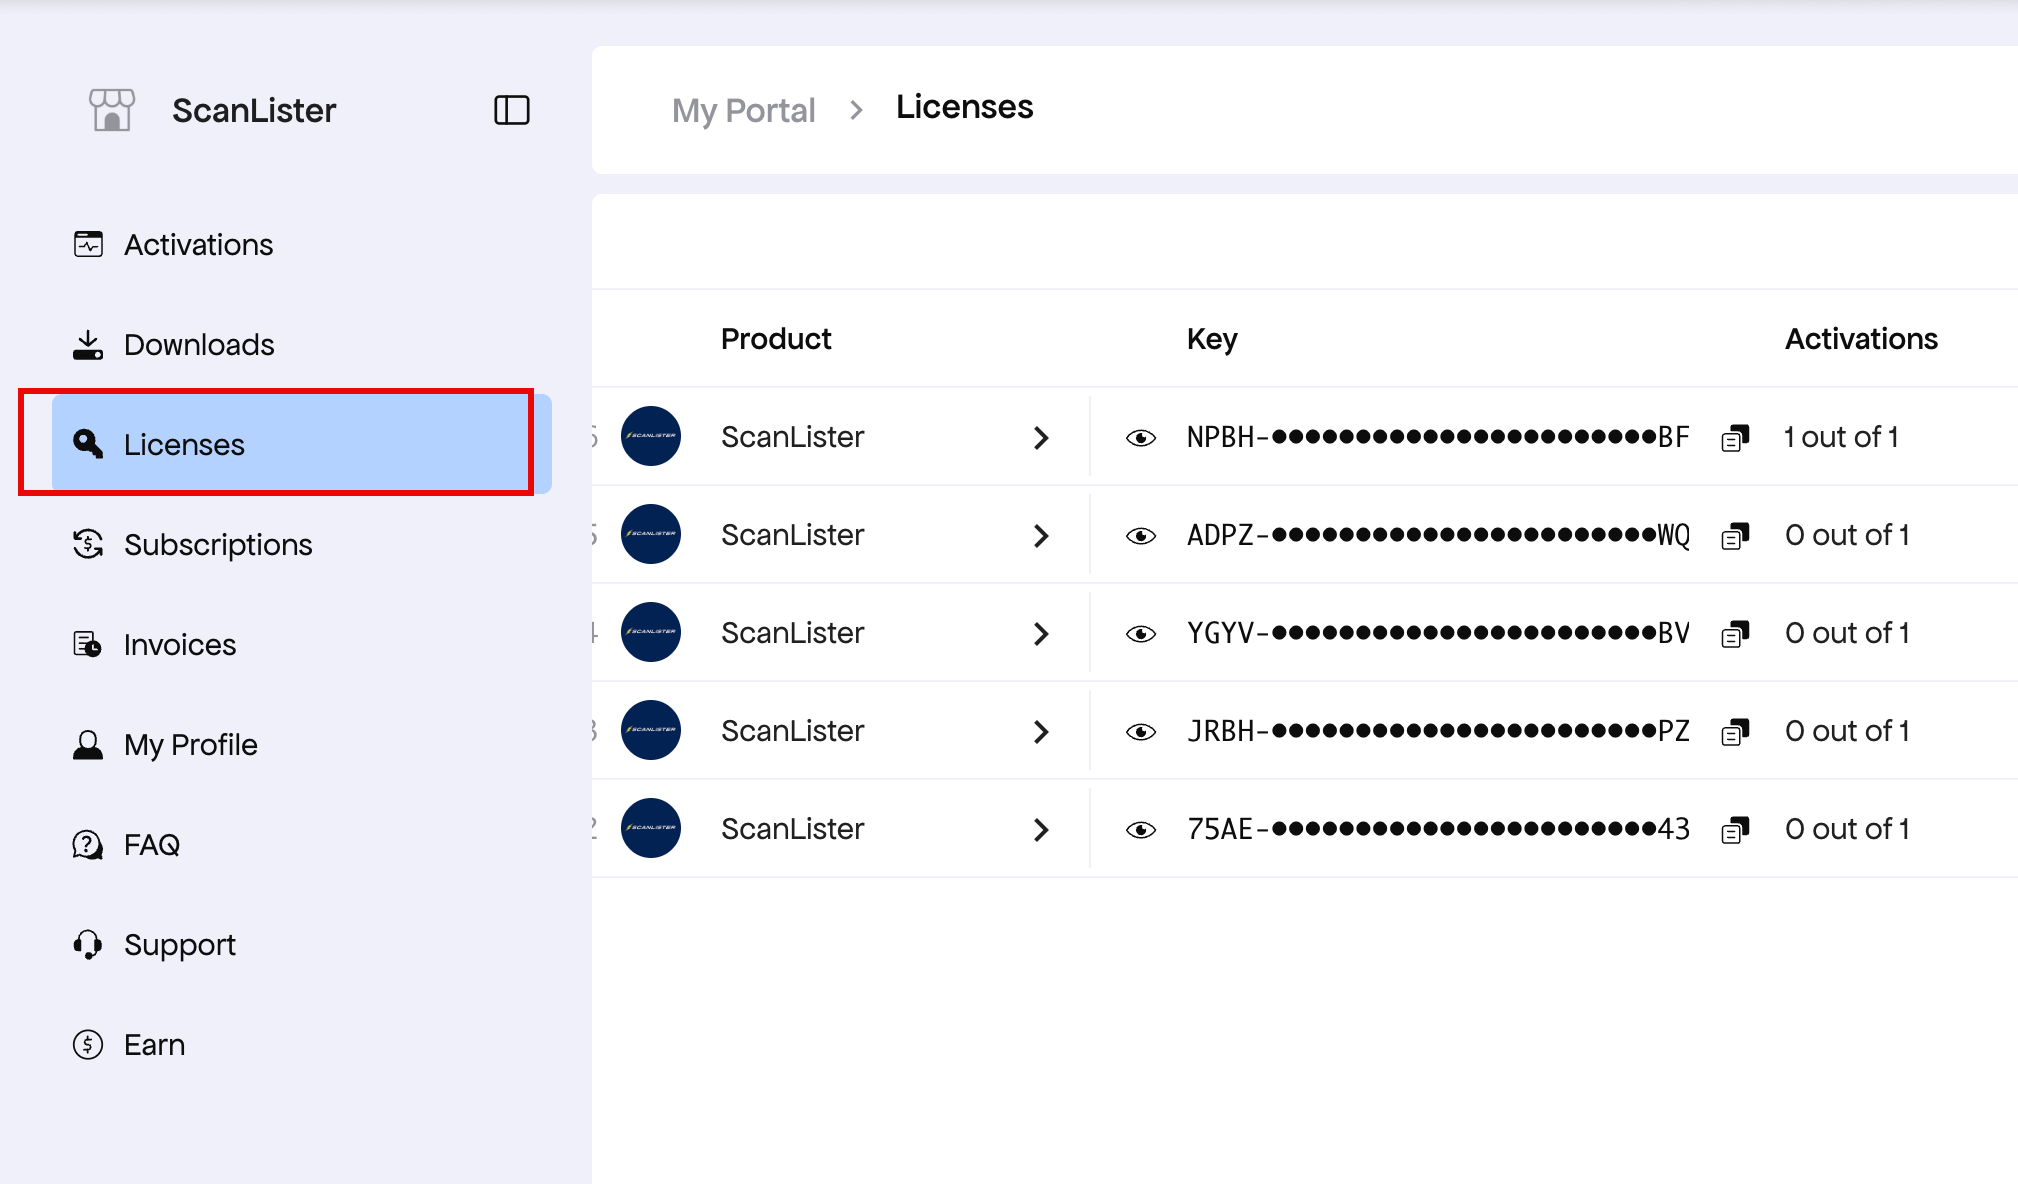
Task: Click ScanLister product logo in ADPZ row
Action: (651, 534)
